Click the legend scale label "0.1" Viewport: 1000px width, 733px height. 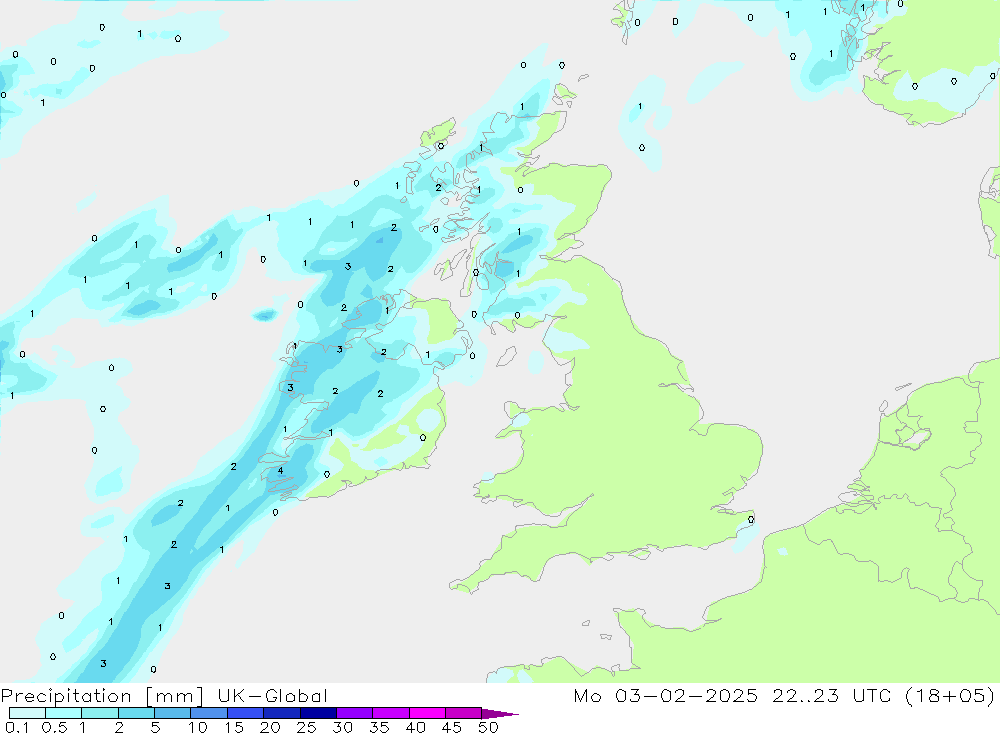pyautogui.click(x=17, y=727)
